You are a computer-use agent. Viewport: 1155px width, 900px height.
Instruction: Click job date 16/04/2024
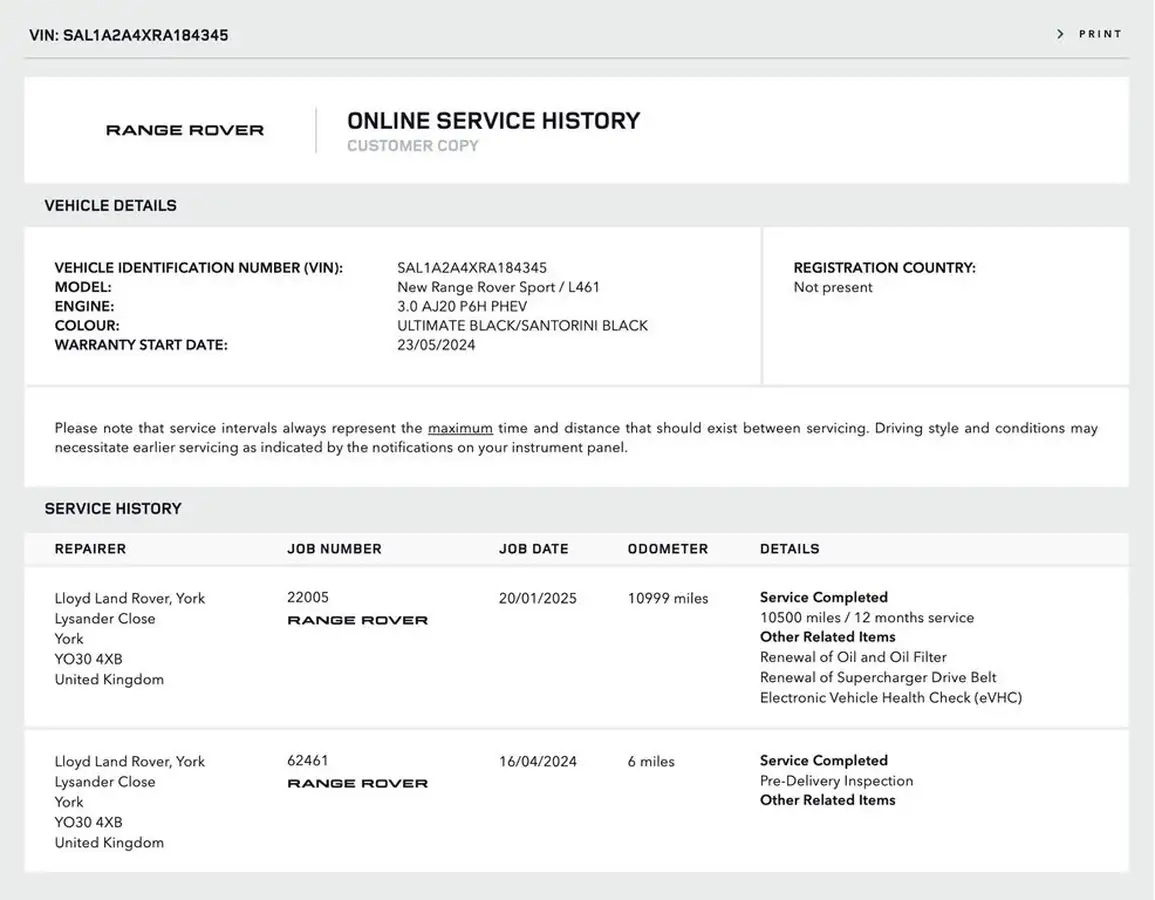coord(538,762)
